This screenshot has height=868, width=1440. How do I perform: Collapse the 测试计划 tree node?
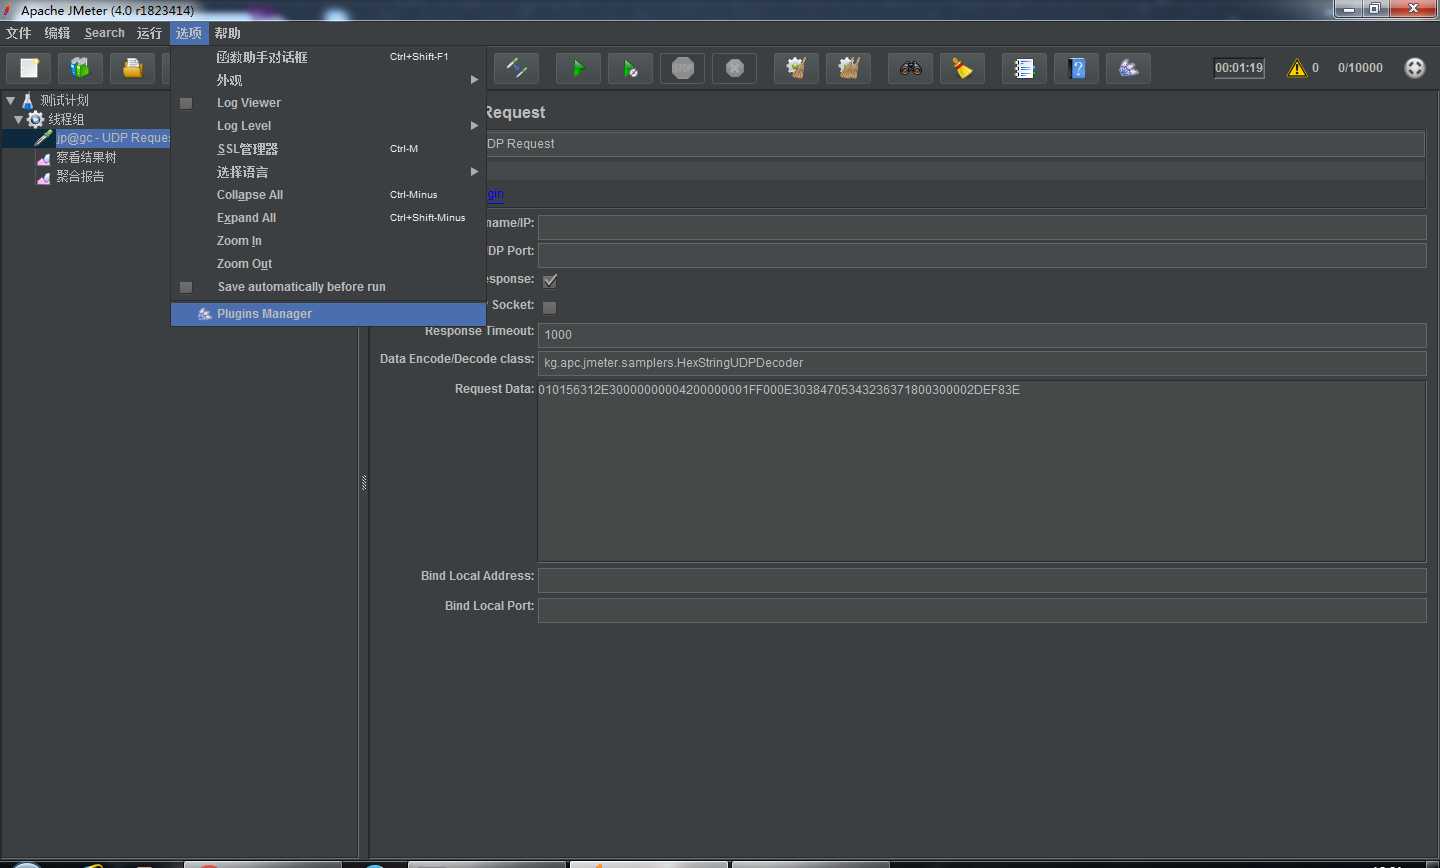[x=10, y=100]
